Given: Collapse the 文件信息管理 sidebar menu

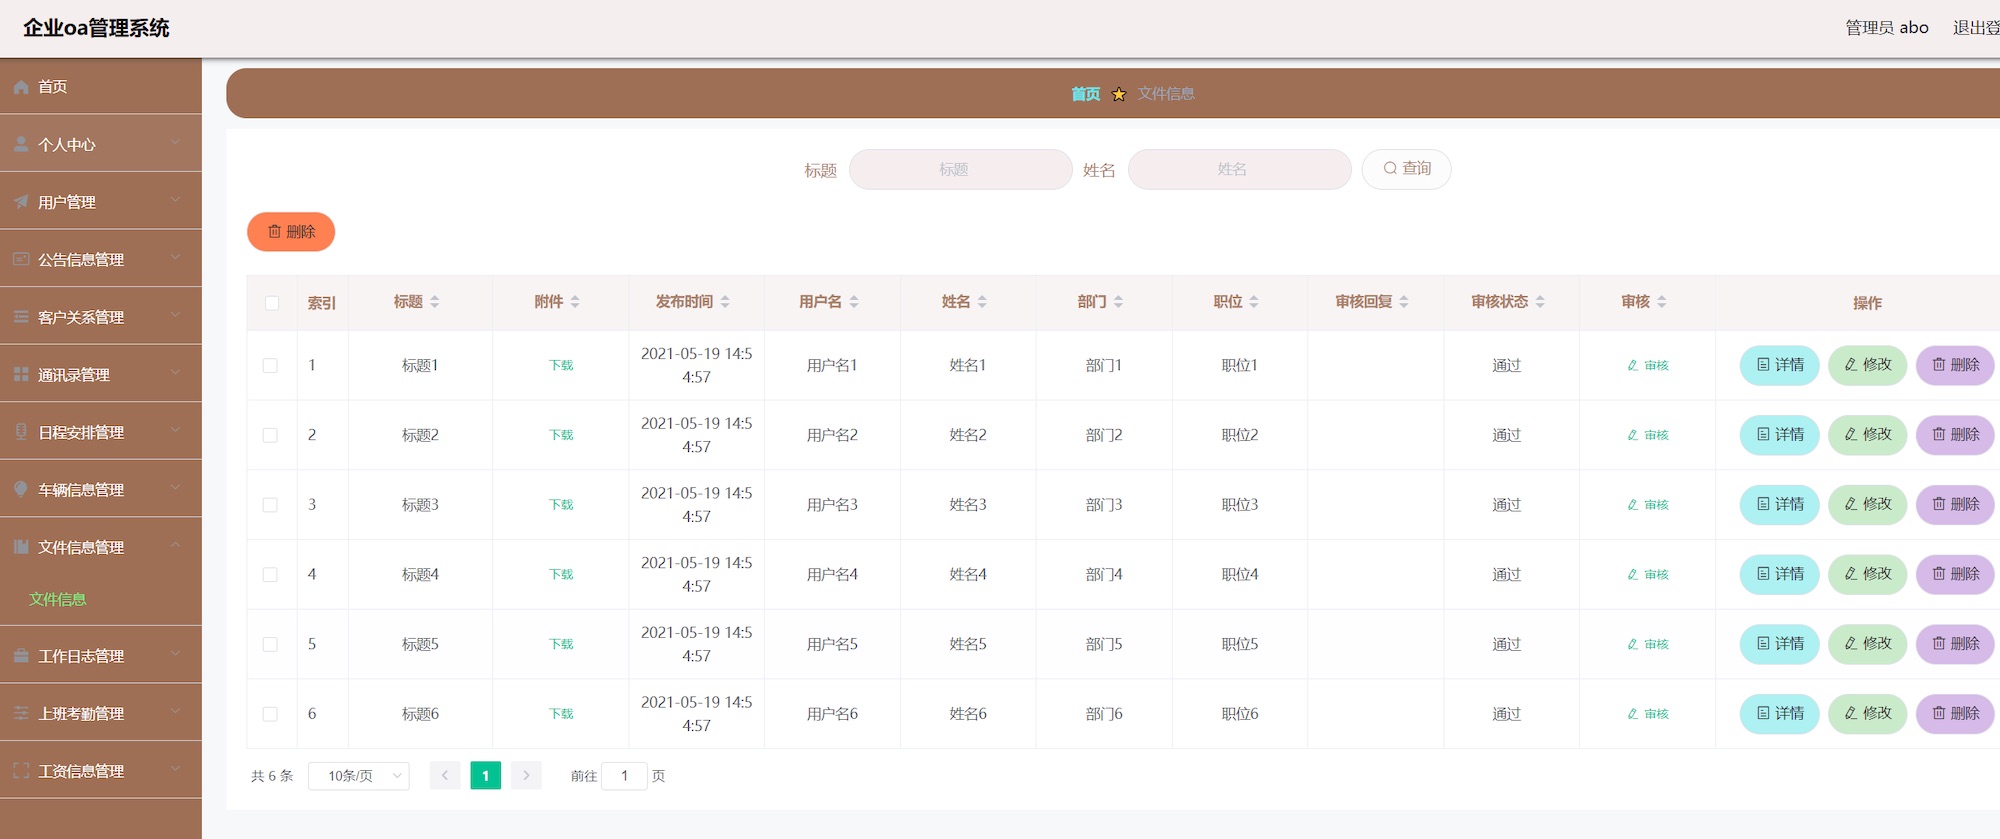Looking at the screenshot, I should (x=100, y=547).
